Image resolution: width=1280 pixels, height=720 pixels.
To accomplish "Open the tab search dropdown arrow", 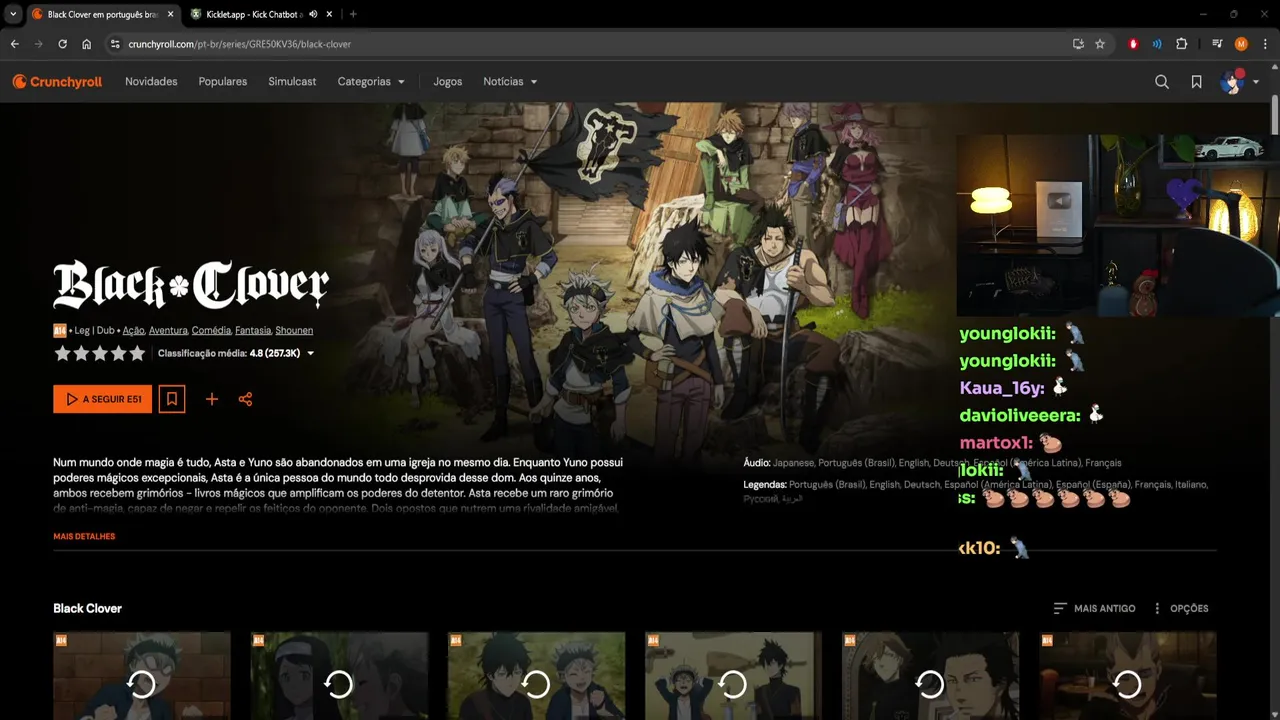I will (13, 14).
